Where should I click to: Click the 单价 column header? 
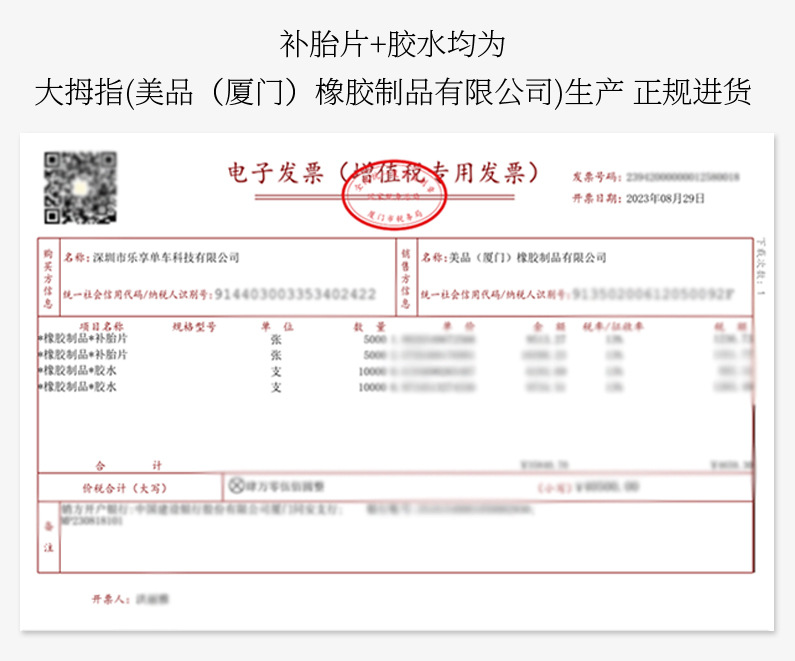(459, 326)
